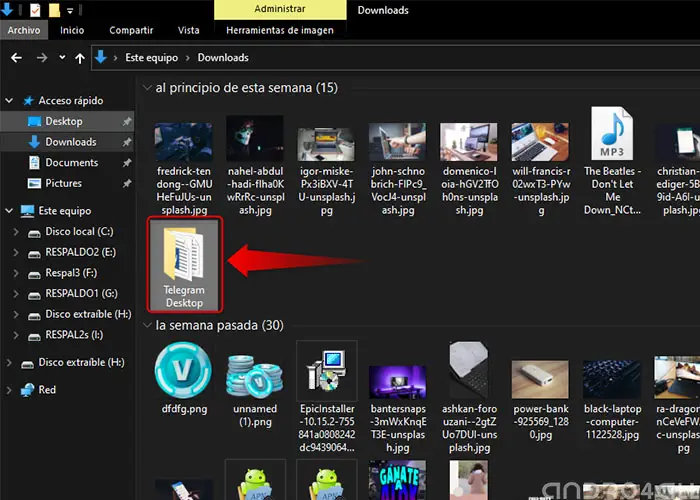Click the pin icon beside Documents

point(127,162)
